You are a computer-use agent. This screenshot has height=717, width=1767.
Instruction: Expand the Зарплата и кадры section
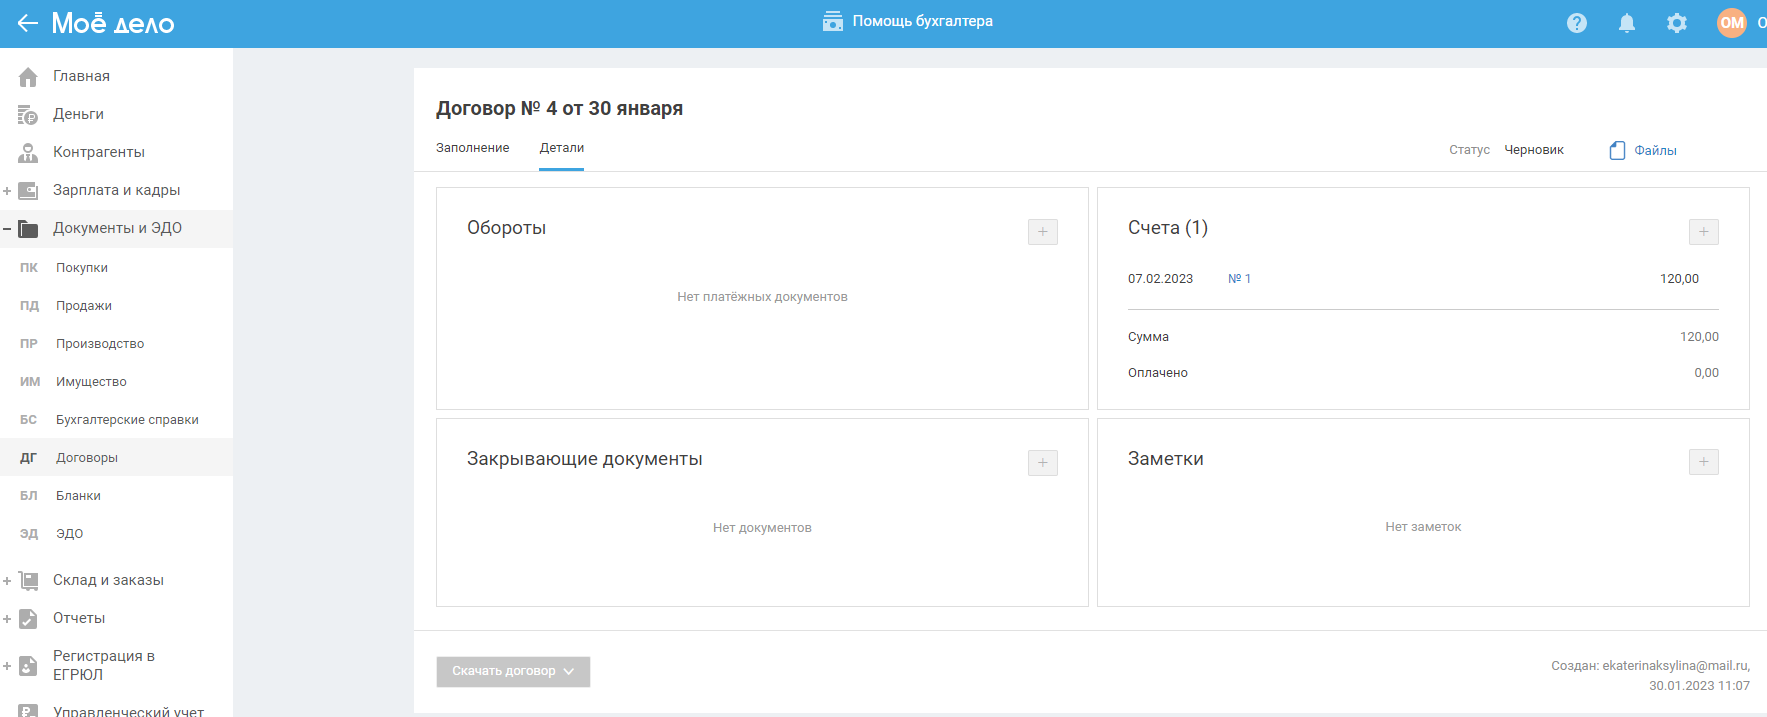click(7, 190)
